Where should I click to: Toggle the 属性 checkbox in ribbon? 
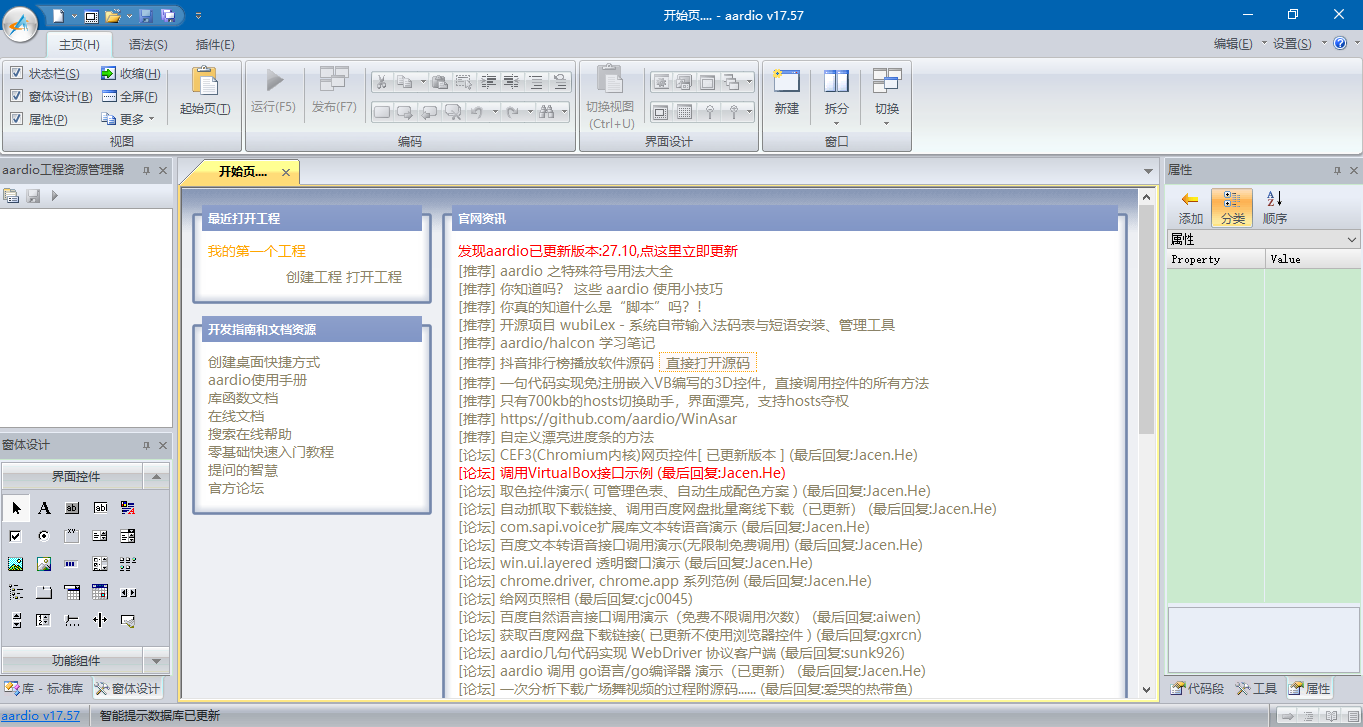tap(16, 120)
